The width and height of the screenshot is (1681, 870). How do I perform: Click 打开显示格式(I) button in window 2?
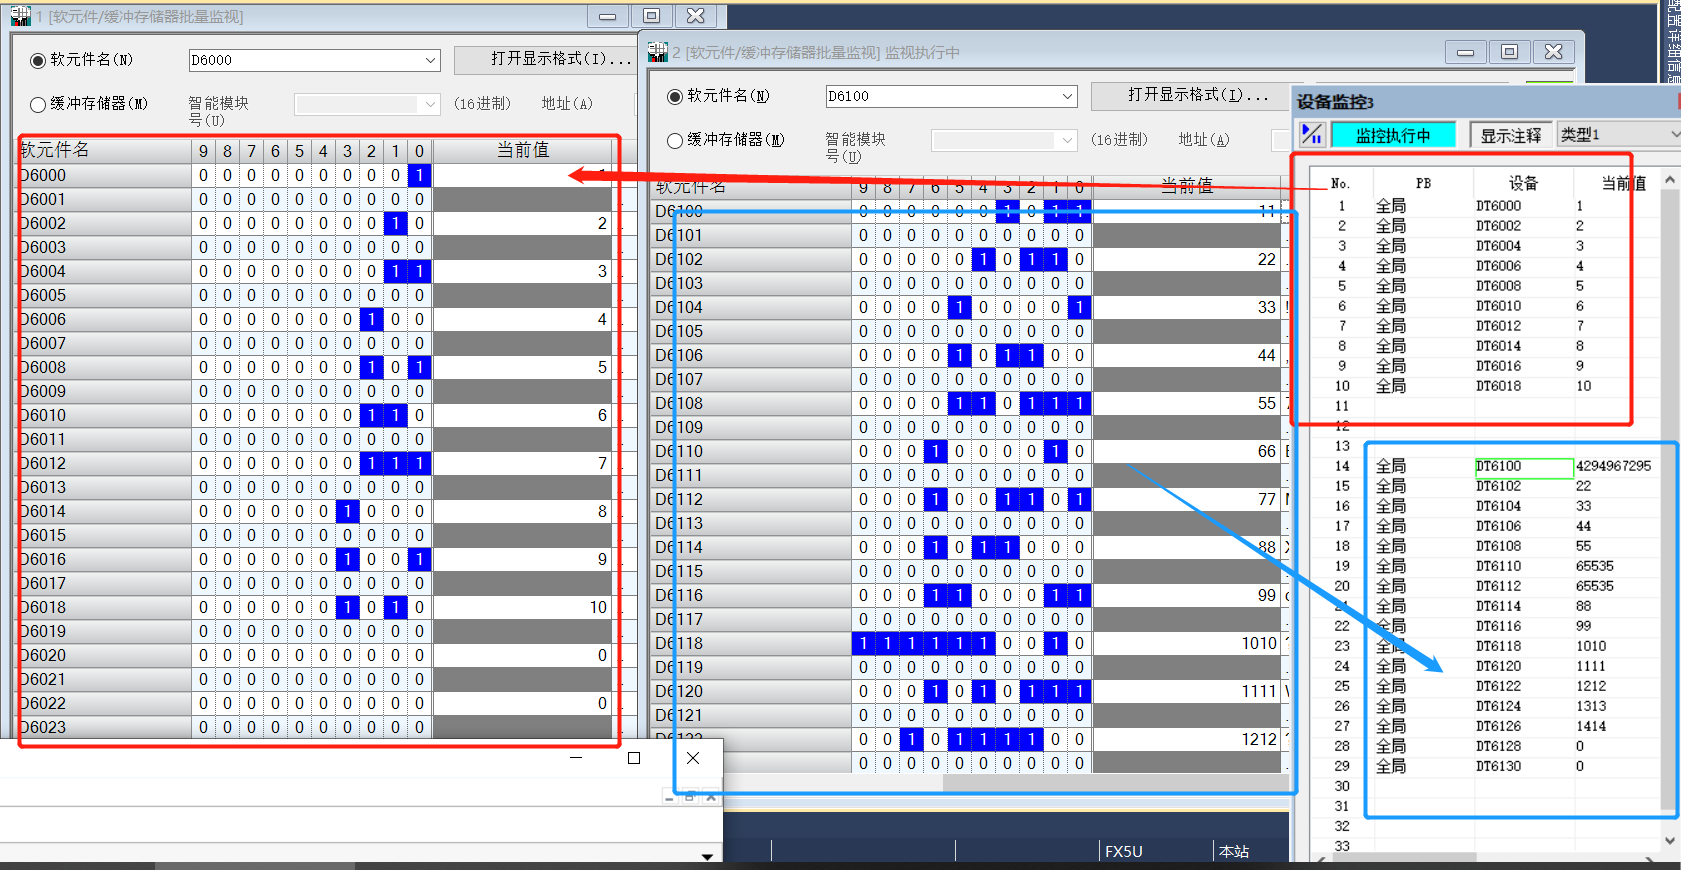[1197, 95]
